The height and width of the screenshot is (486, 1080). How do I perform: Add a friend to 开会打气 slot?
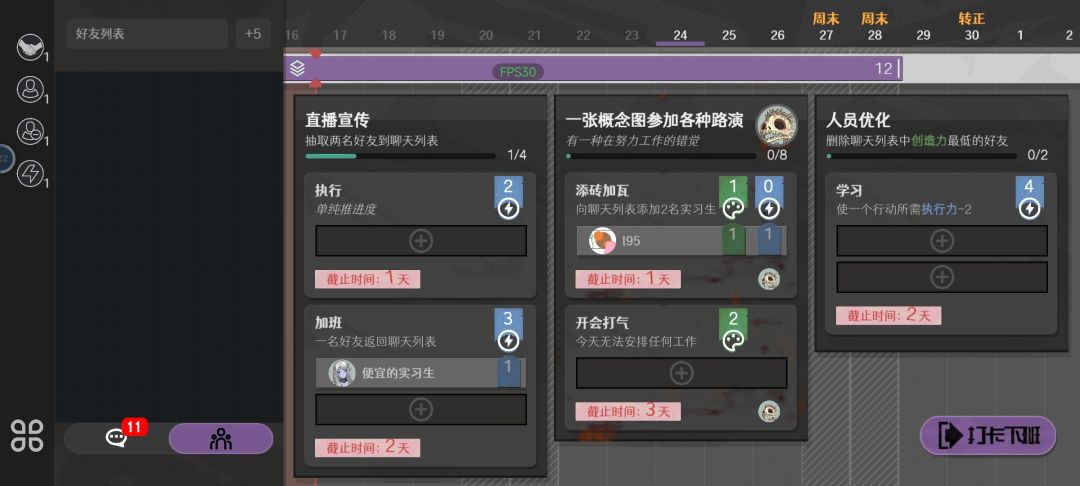681,373
